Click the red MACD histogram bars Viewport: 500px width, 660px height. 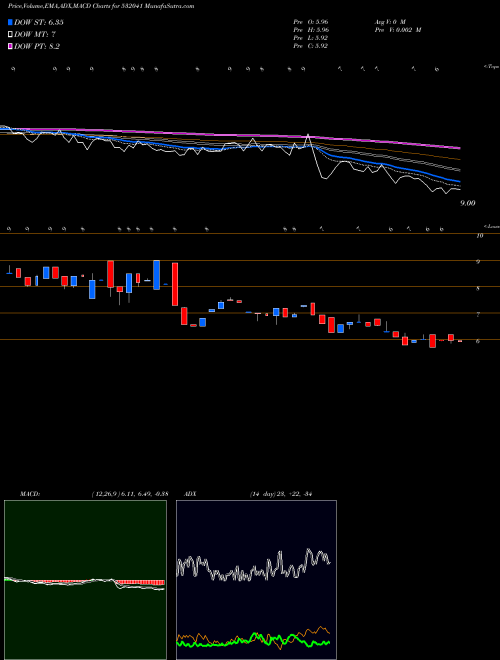click(x=139, y=583)
